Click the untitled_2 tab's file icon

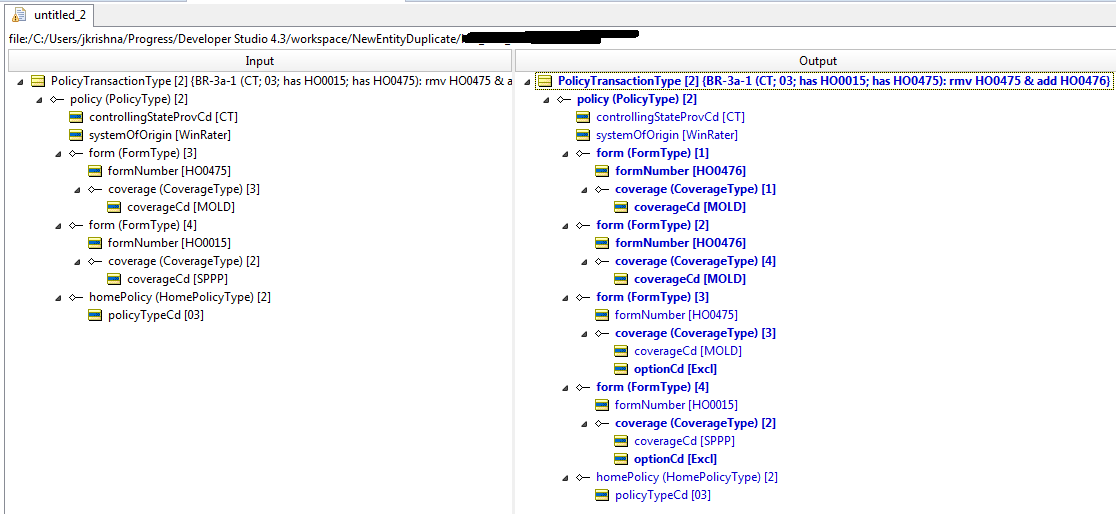(20, 15)
